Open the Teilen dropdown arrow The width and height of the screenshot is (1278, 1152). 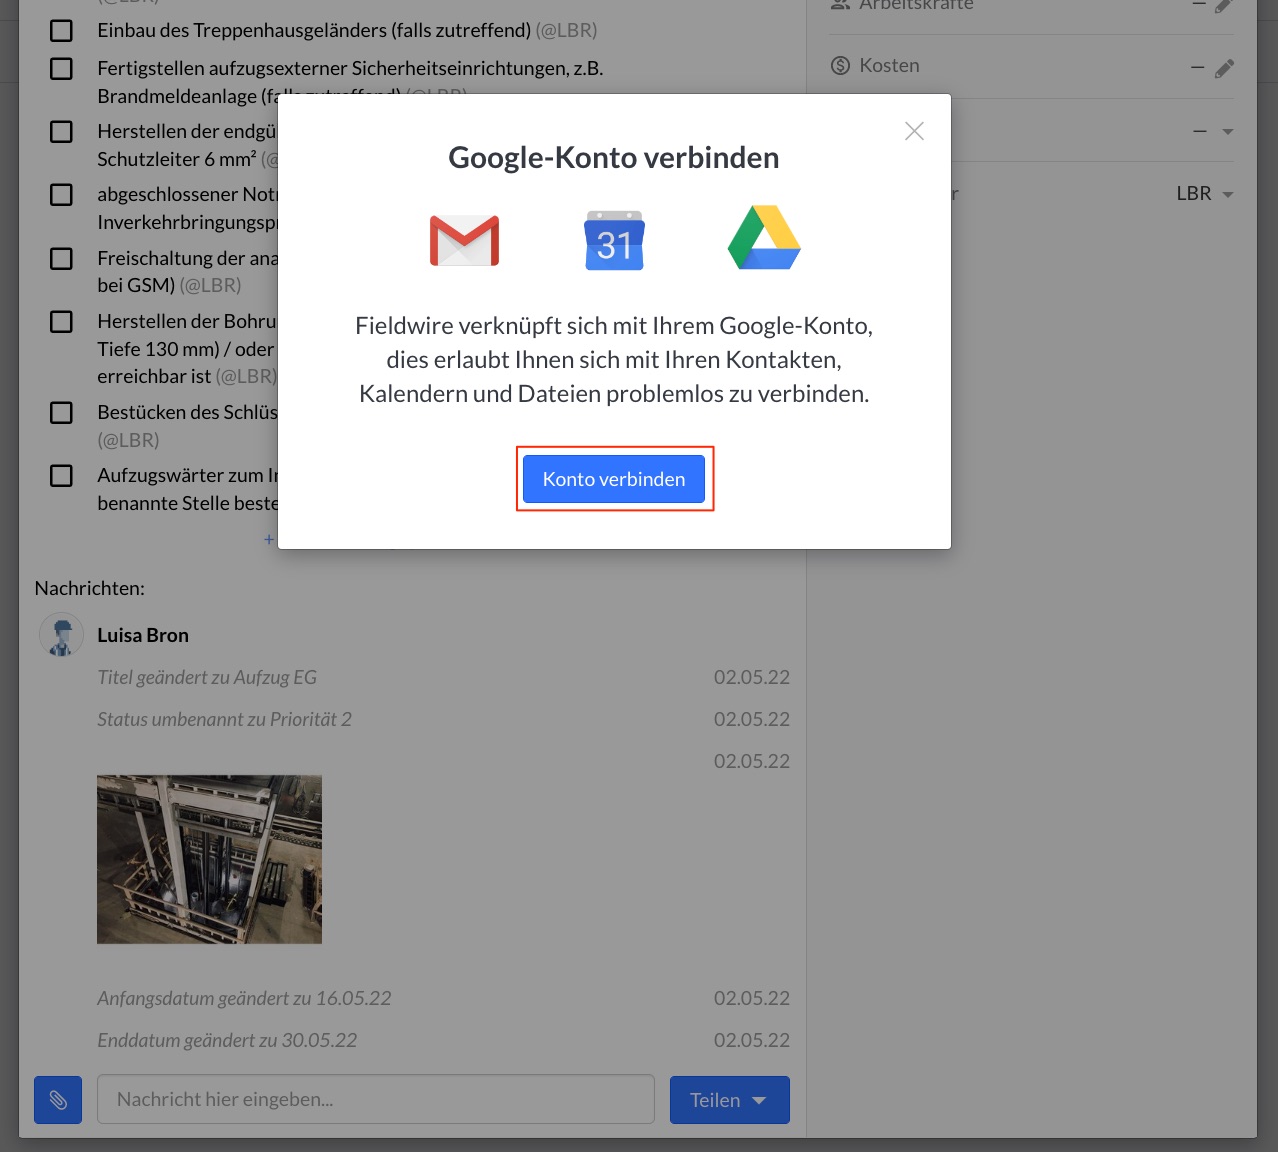click(759, 1100)
